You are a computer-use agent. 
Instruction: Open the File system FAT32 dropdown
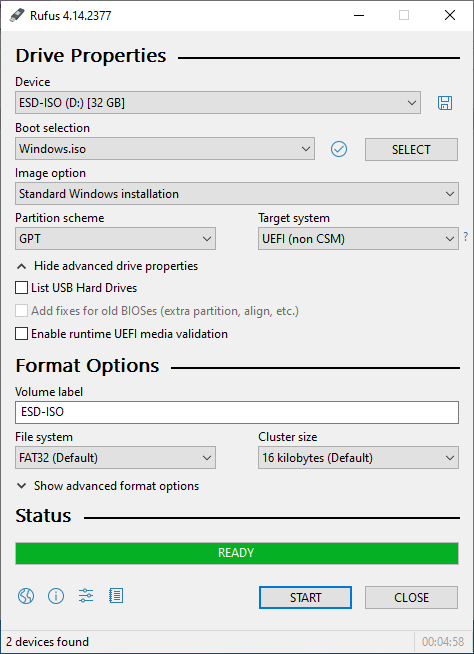[x=115, y=458]
